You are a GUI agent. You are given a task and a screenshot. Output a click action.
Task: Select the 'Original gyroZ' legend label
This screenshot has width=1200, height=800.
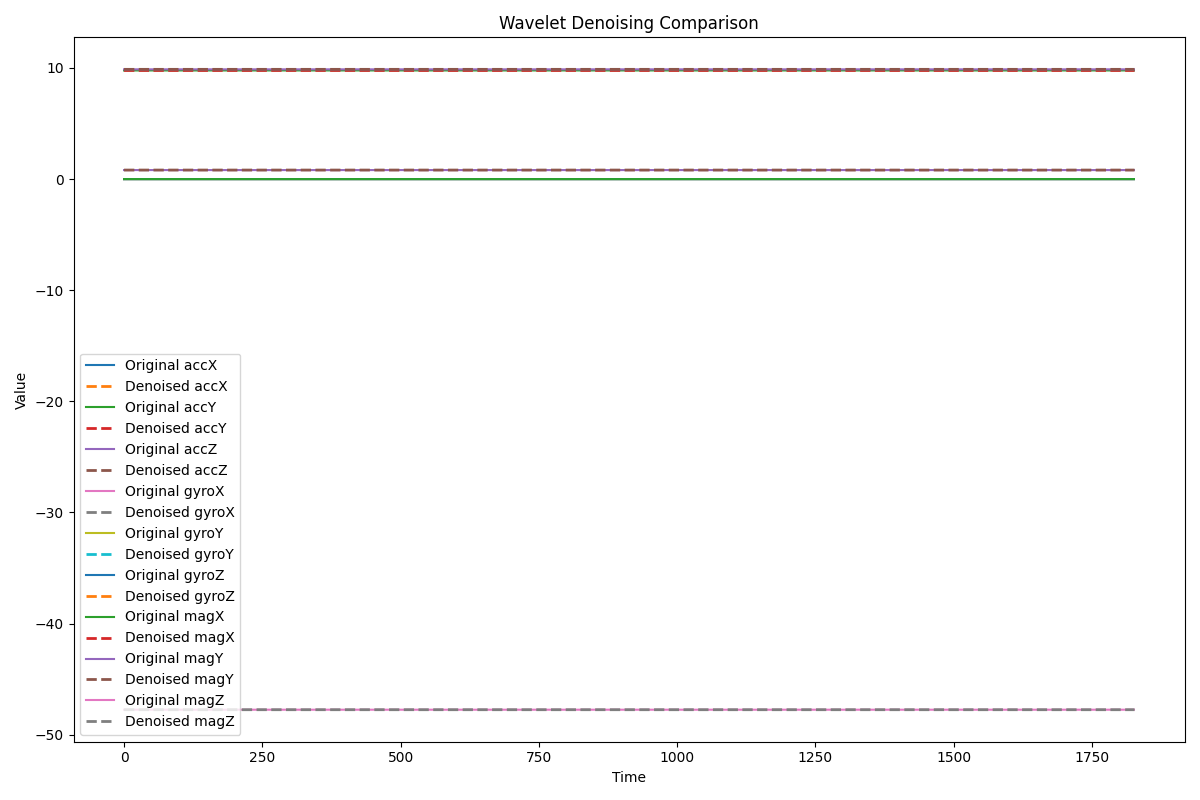coord(174,575)
